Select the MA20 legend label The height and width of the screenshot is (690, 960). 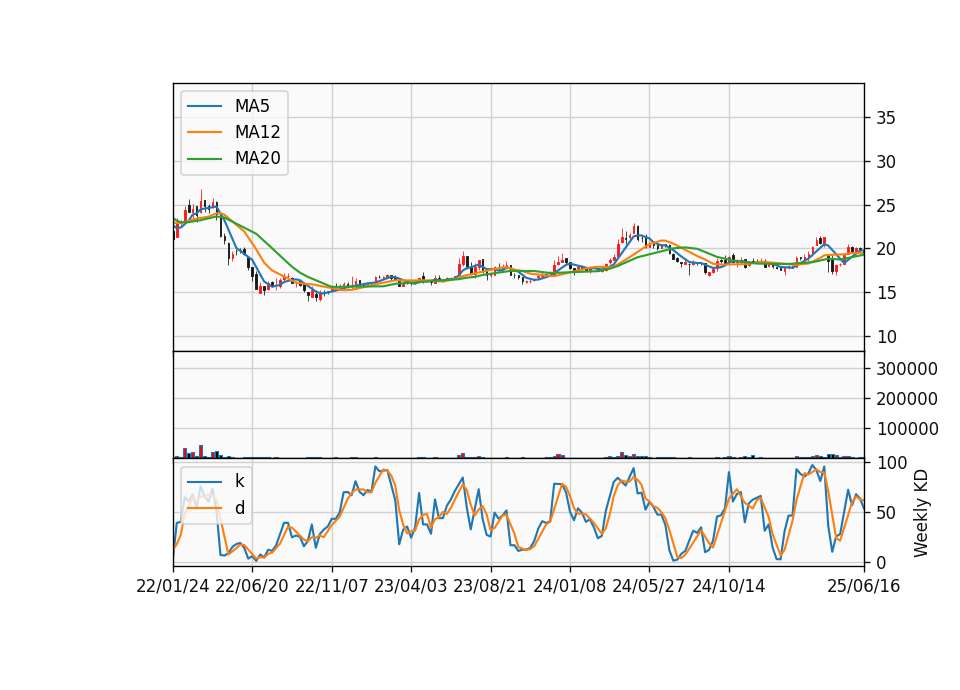pyautogui.click(x=257, y=158)
